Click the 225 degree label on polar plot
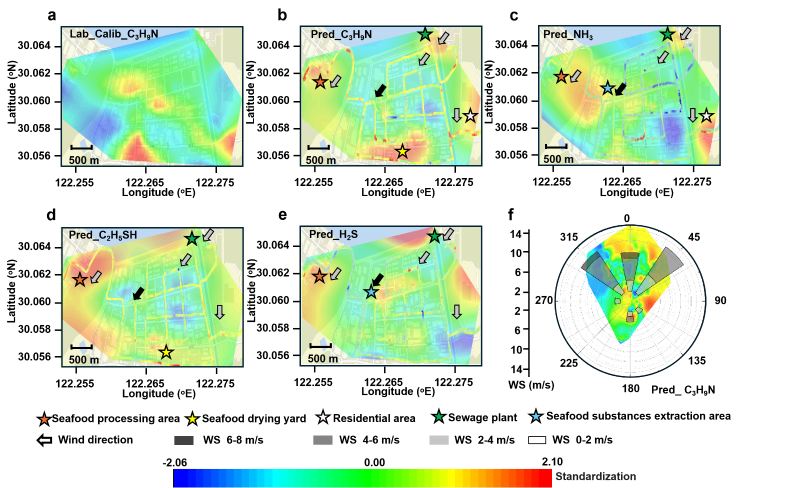Viewport: 800px width, 488px height. point(569,363)
